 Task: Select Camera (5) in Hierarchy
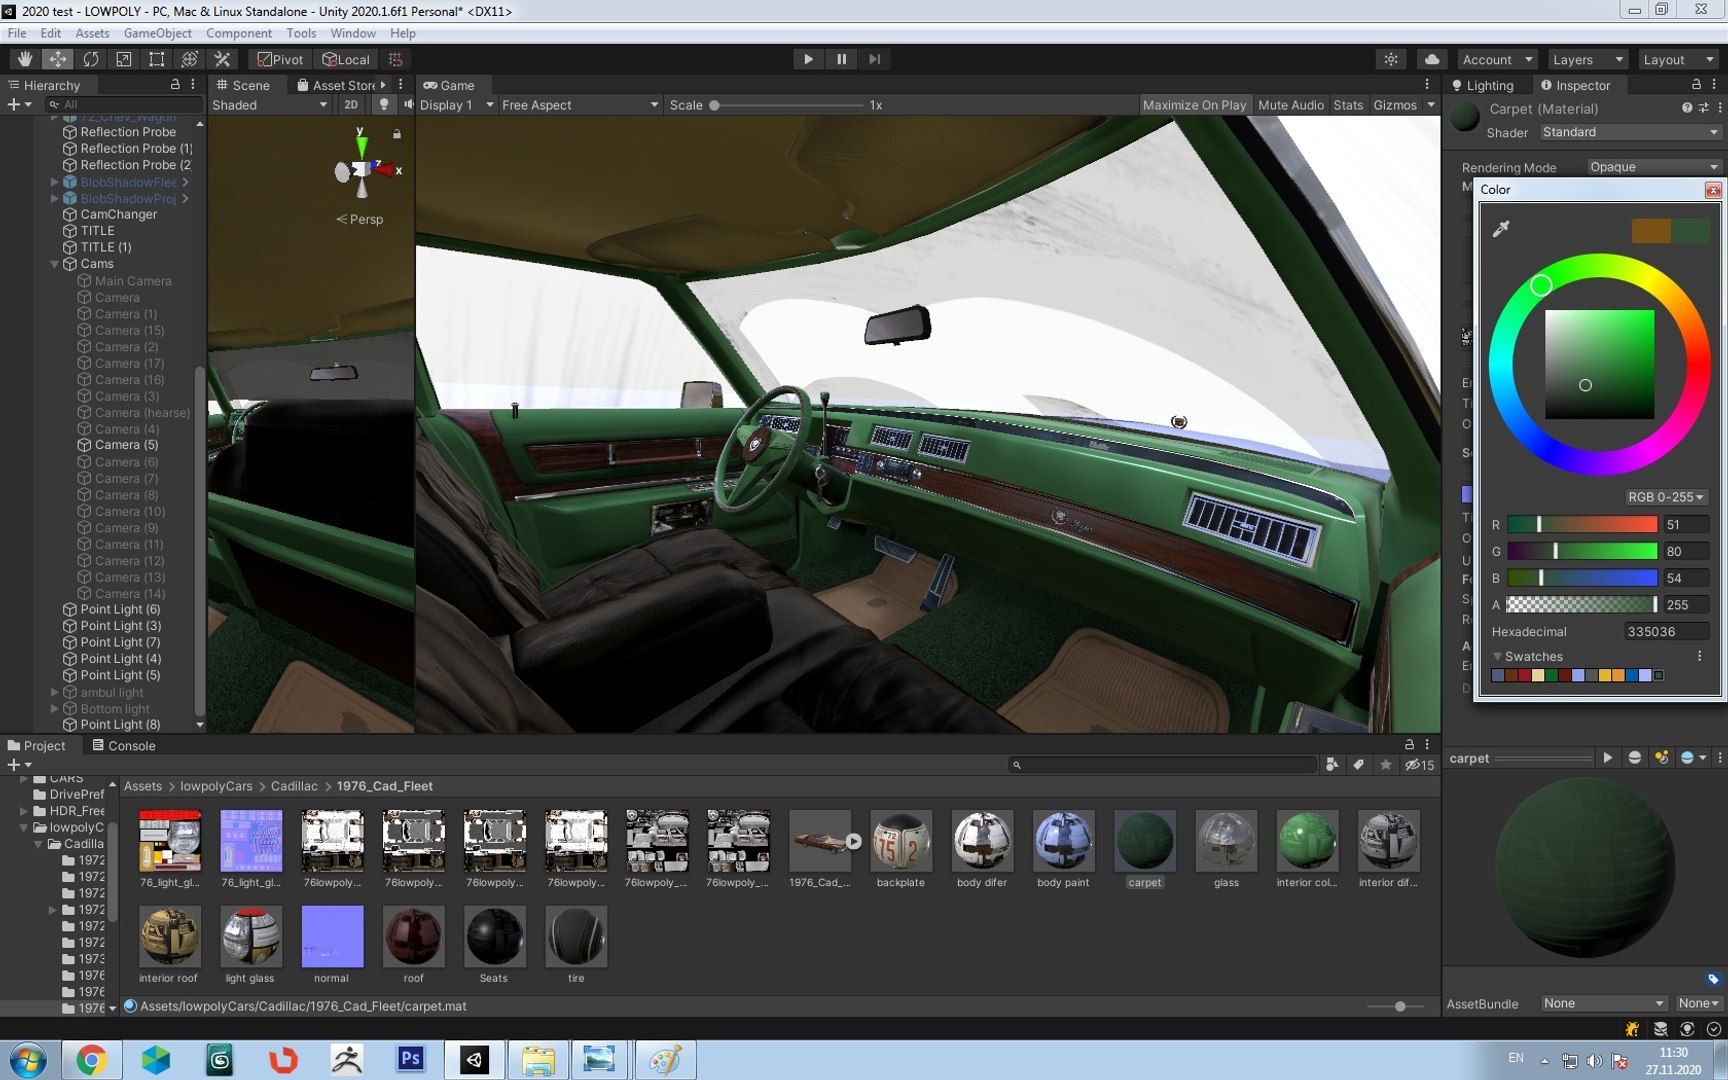(x=126, y=445)
